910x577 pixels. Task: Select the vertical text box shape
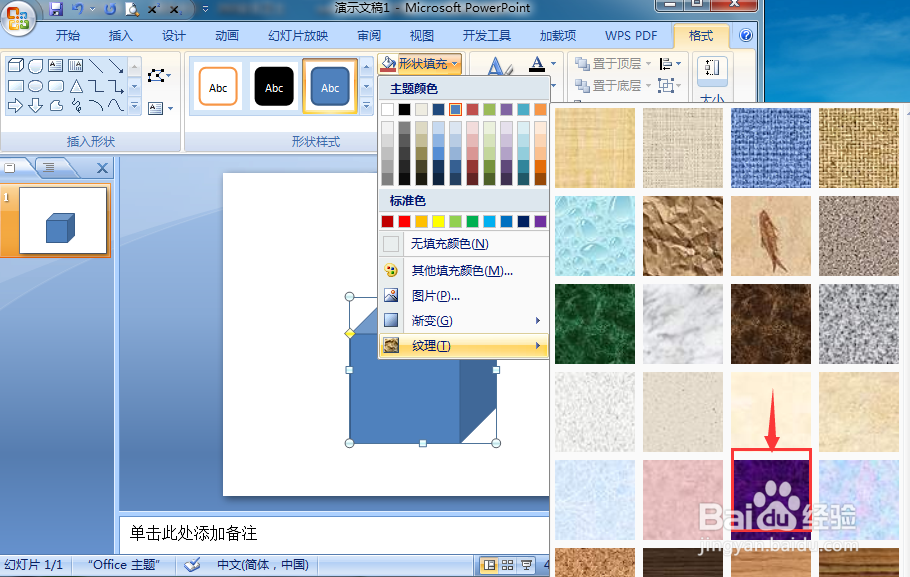tap(75, 66)
